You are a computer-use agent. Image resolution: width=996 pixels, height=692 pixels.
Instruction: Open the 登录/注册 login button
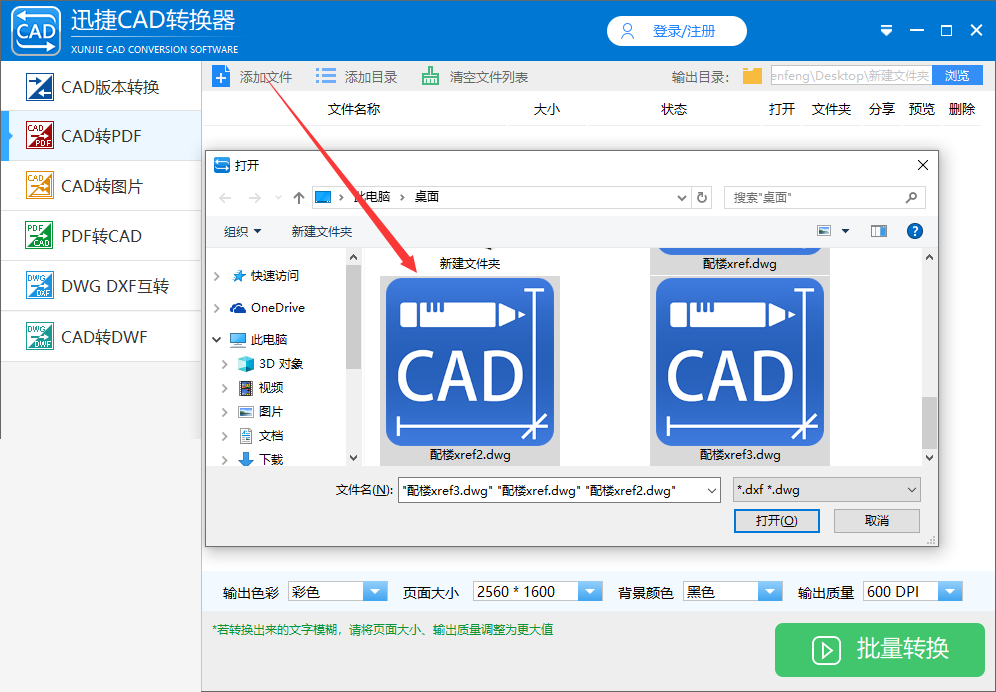[676, 31]
